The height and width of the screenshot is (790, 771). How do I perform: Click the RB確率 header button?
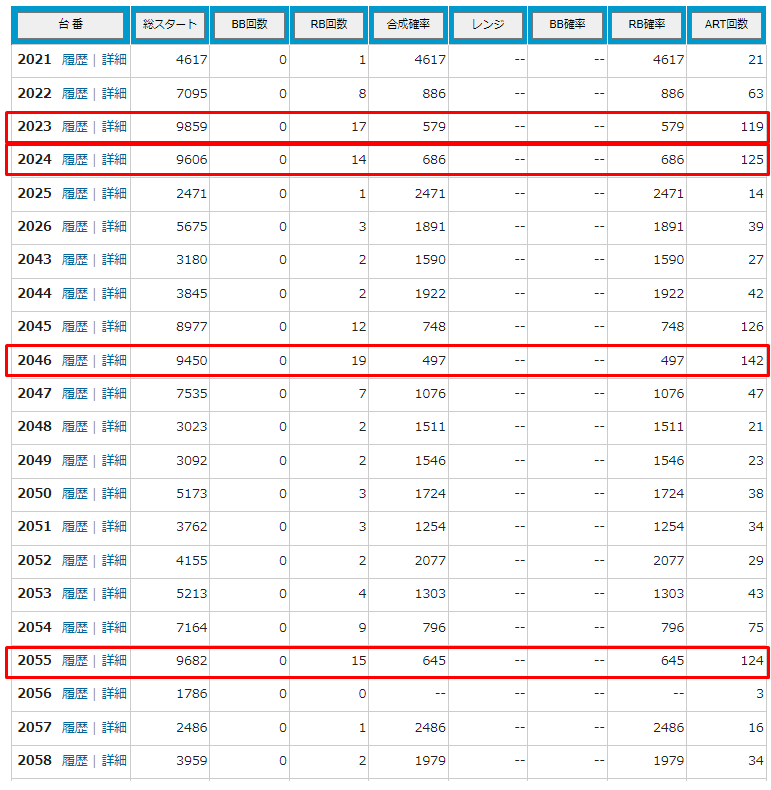point(647,24)
